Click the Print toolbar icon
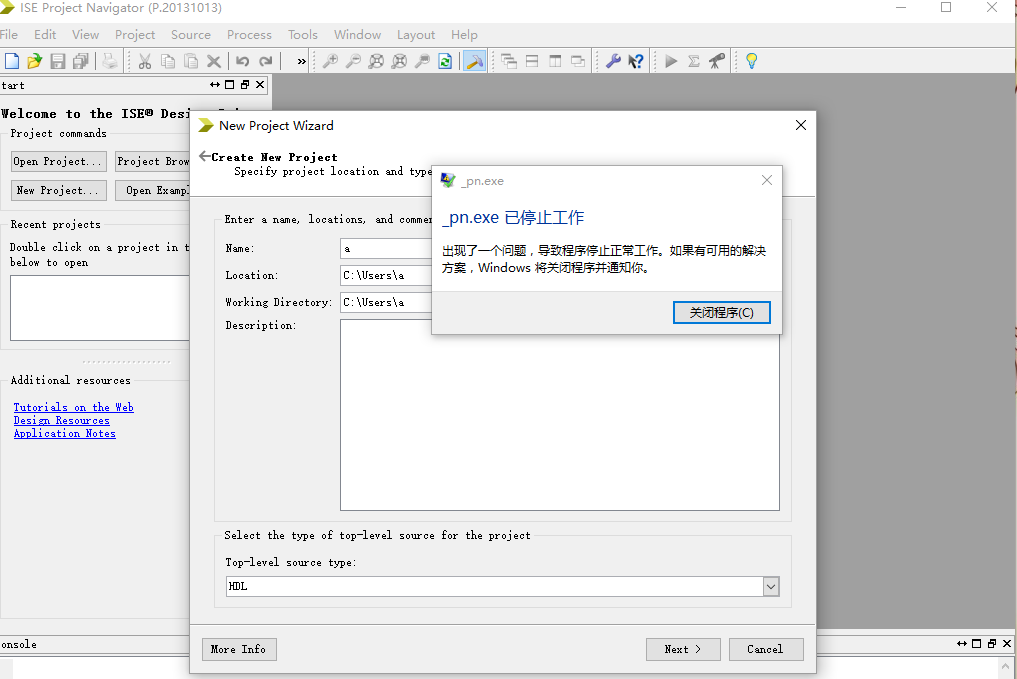 [x=110, y=61]
